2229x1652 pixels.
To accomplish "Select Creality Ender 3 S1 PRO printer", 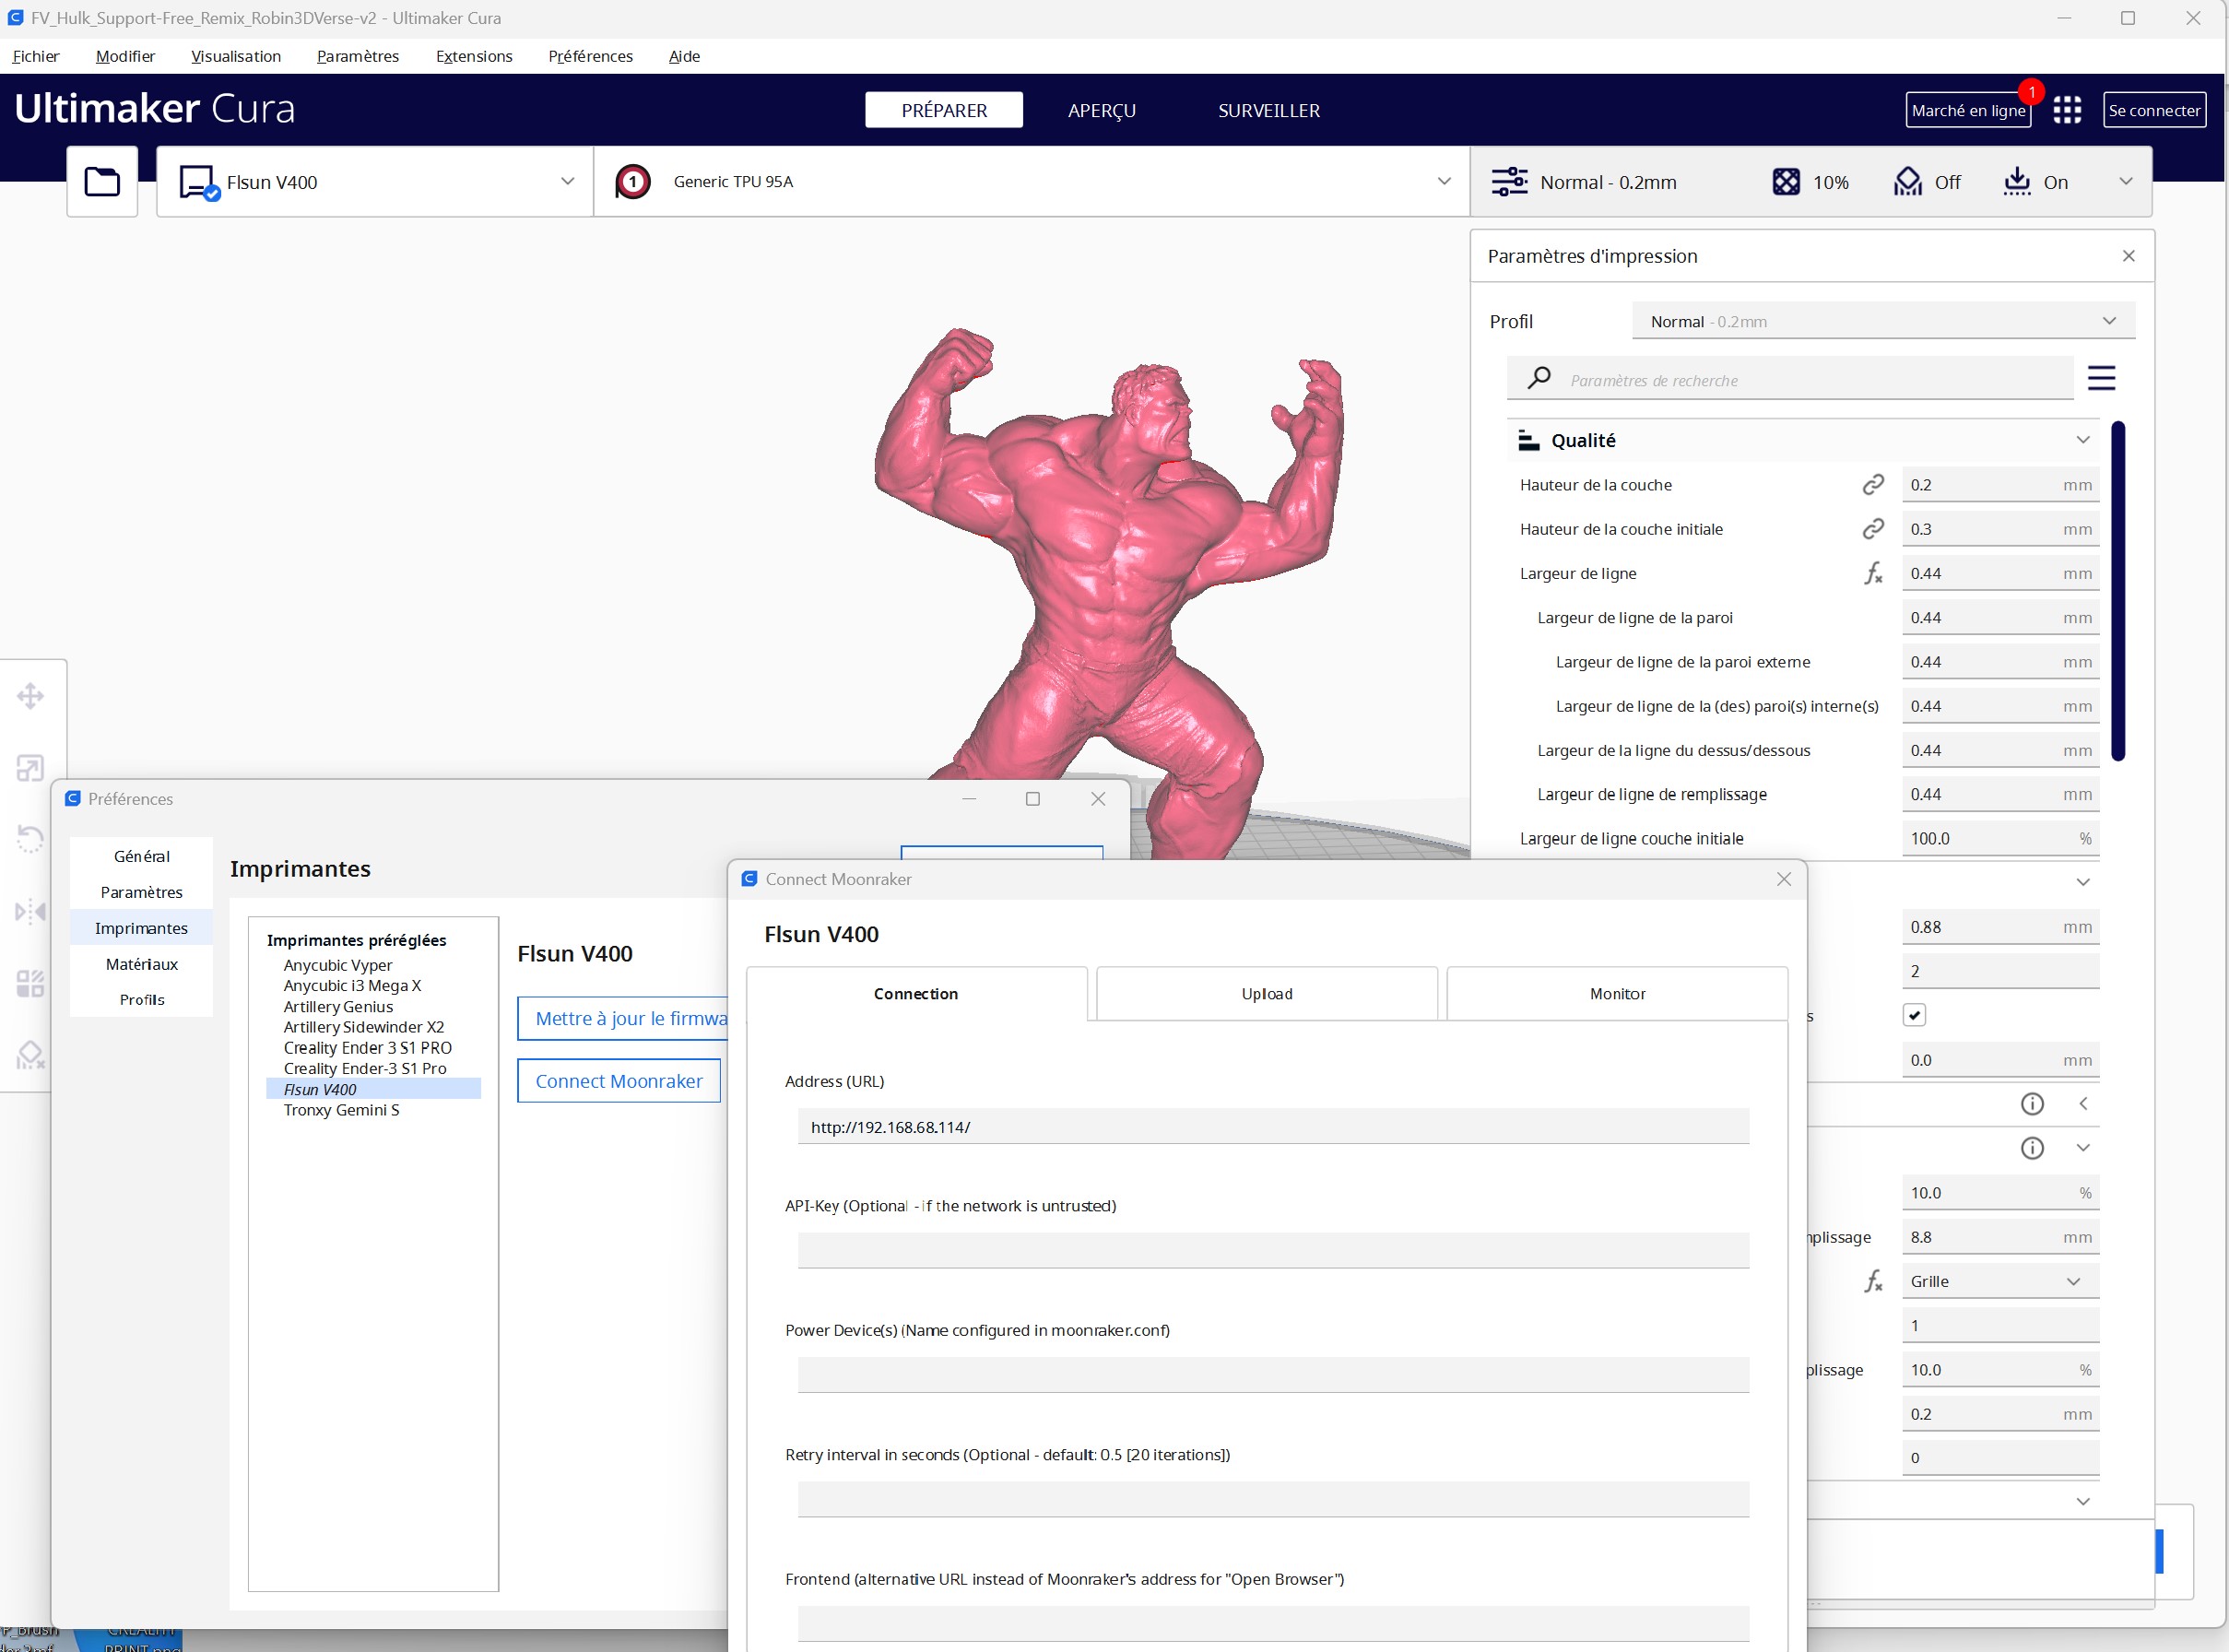I will [367, 1048].
